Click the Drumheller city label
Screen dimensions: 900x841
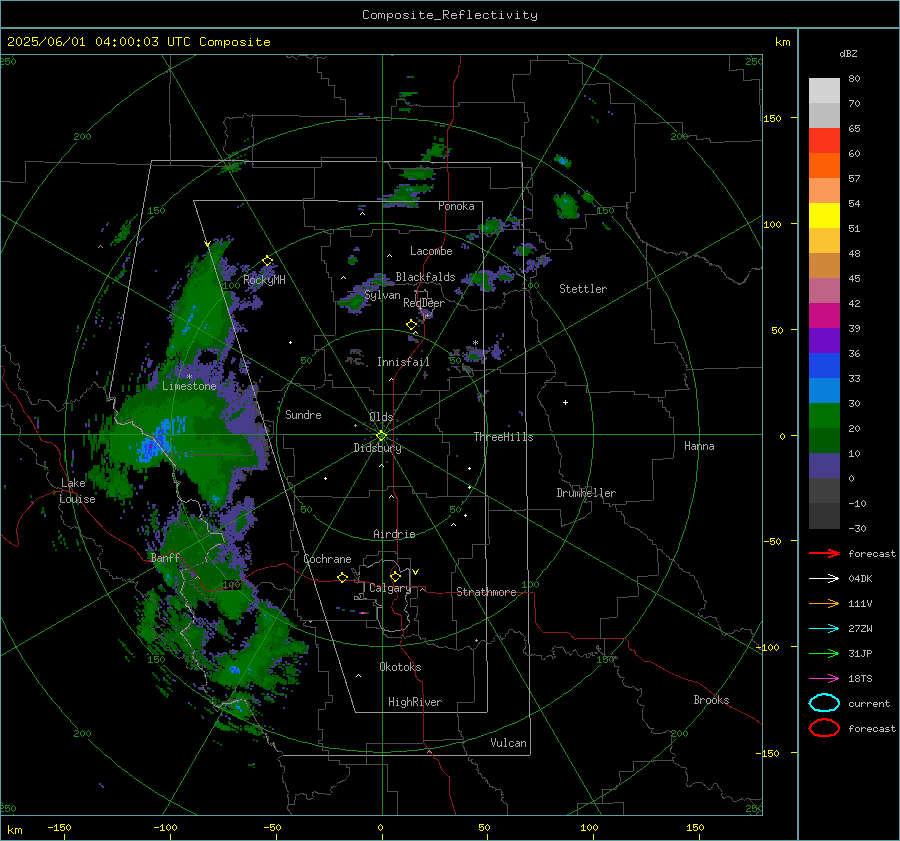[586, 493]
